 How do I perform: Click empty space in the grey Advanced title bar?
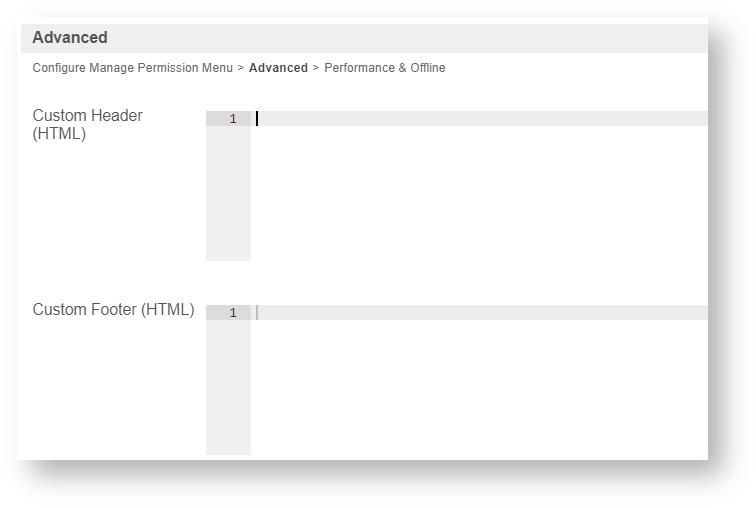pos(400,38)
